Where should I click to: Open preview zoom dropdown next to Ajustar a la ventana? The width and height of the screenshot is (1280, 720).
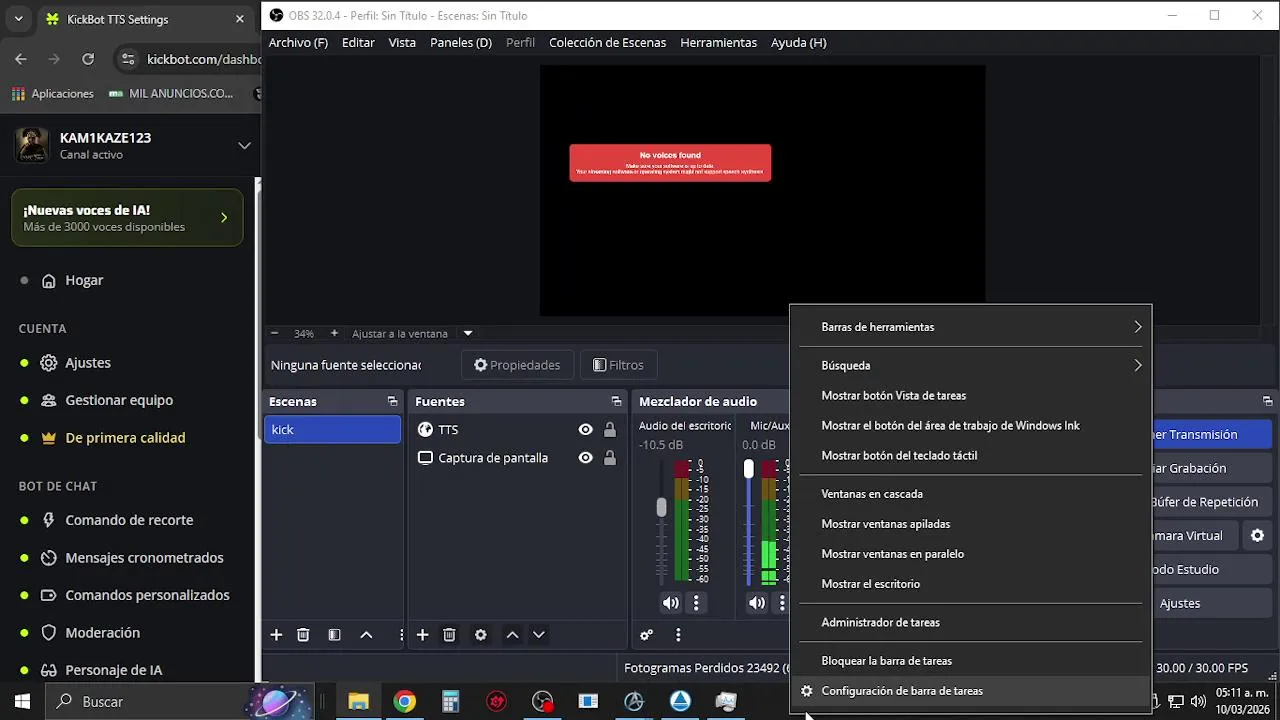click(467, 334)
